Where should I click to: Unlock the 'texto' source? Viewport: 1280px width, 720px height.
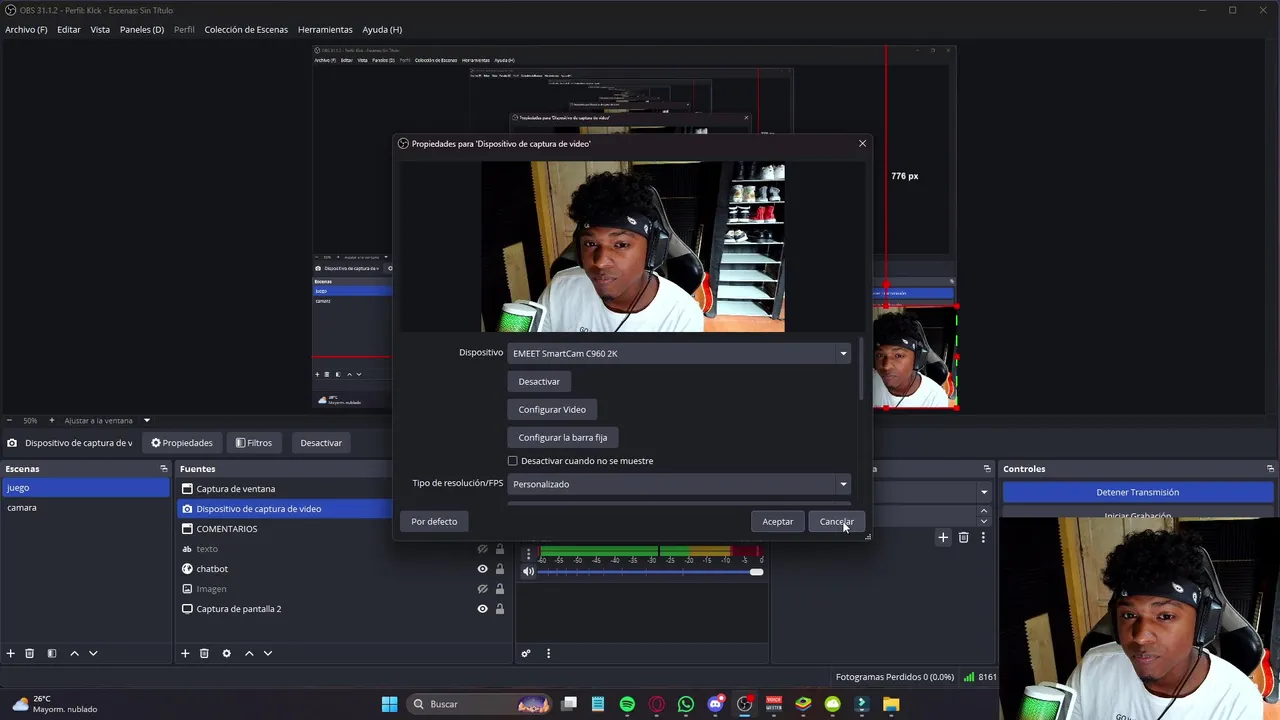click(x=500, y=549)
